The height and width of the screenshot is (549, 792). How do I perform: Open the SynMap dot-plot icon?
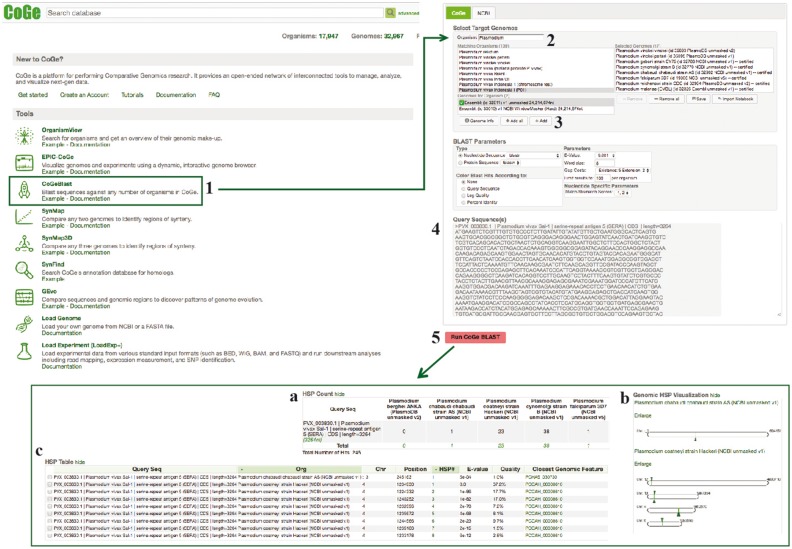click(x=24, y=216)
